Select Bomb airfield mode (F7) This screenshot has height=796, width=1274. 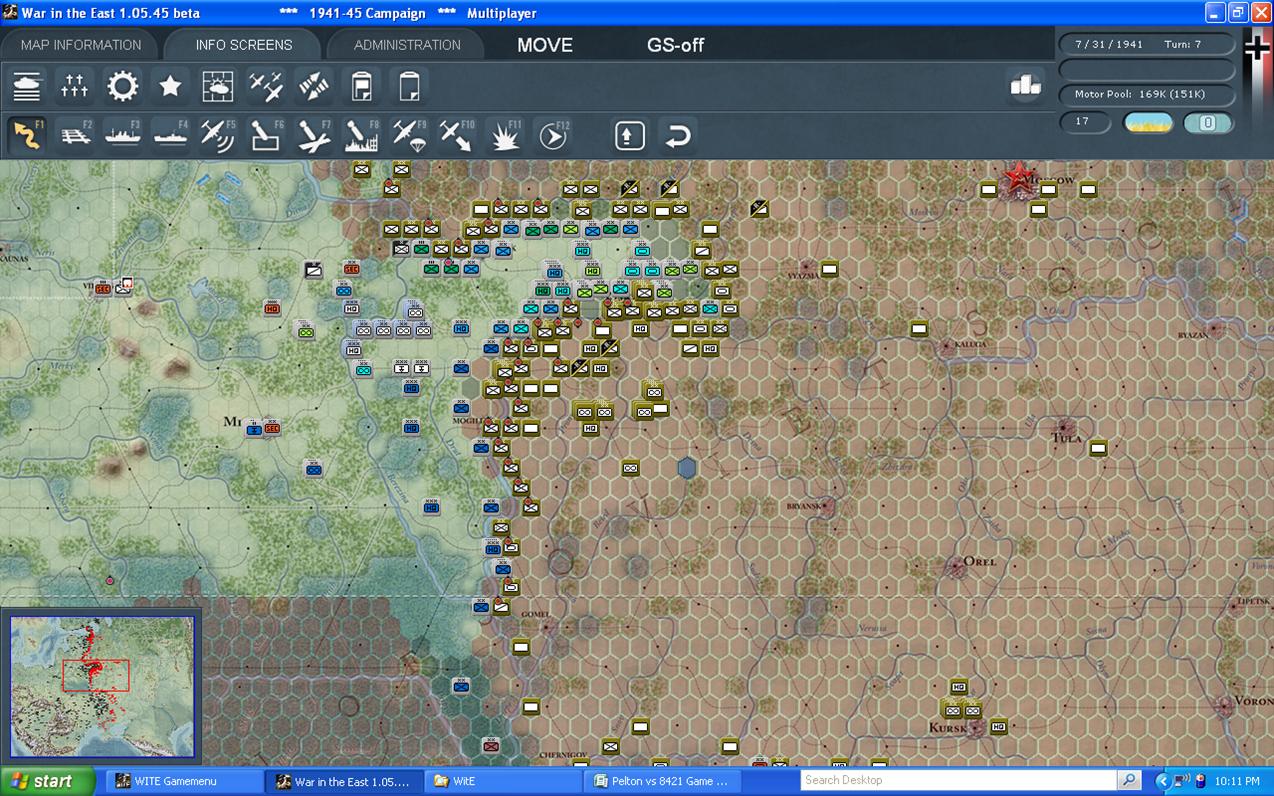(x=314, y=135)
